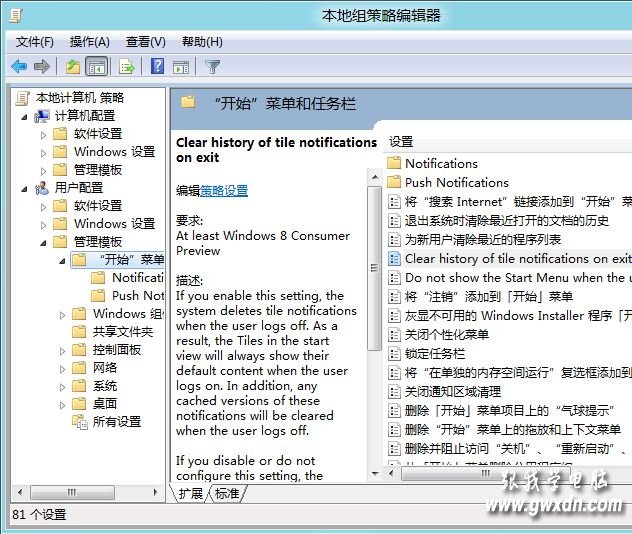
Task: Select 为新用户清除最近的程序列表 setting
Action: (x=483, y=239)
